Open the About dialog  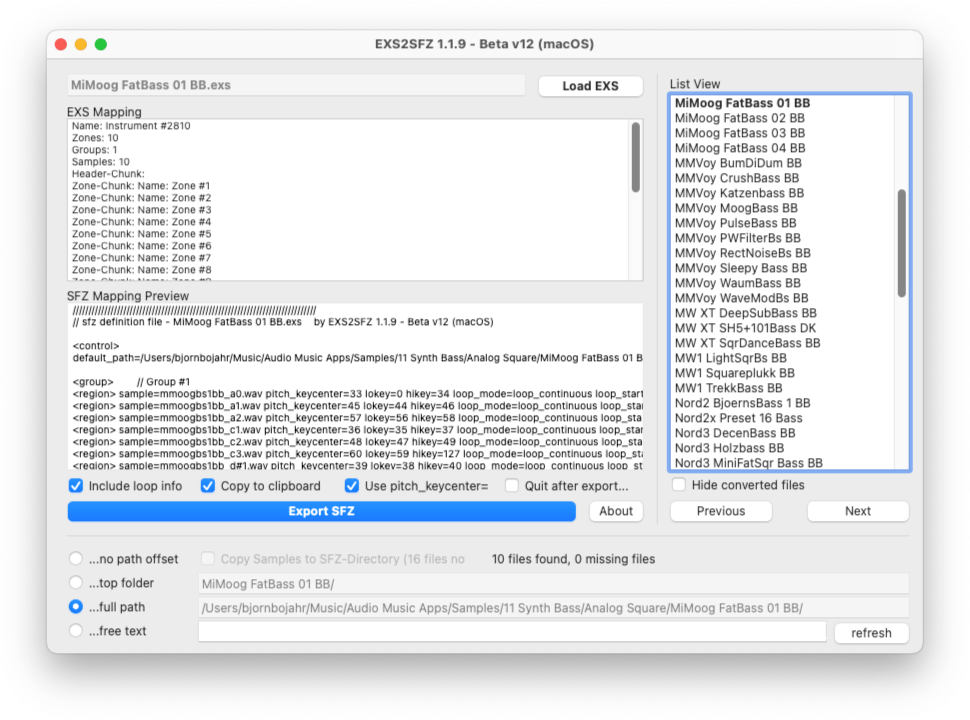click(616, 511)
